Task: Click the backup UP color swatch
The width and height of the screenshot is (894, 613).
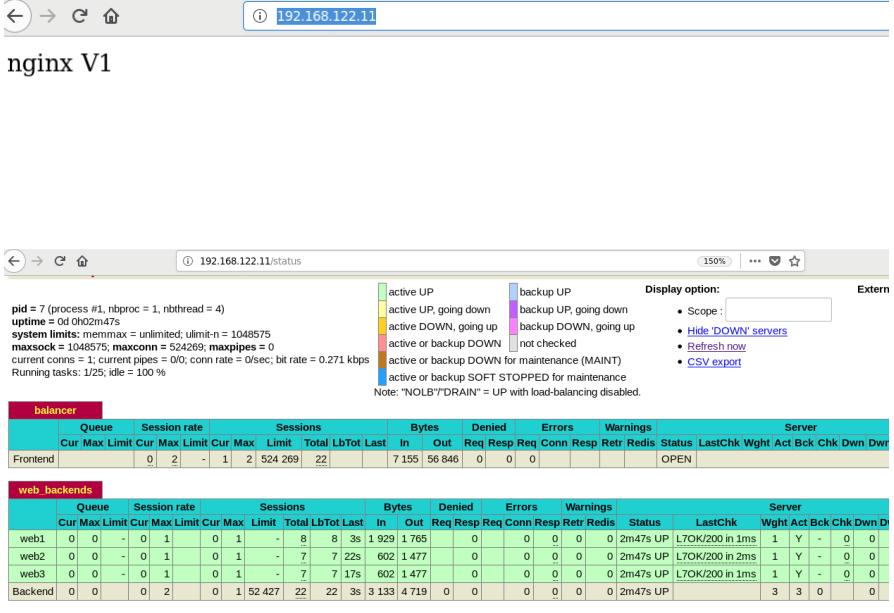Action: [513, 292]
